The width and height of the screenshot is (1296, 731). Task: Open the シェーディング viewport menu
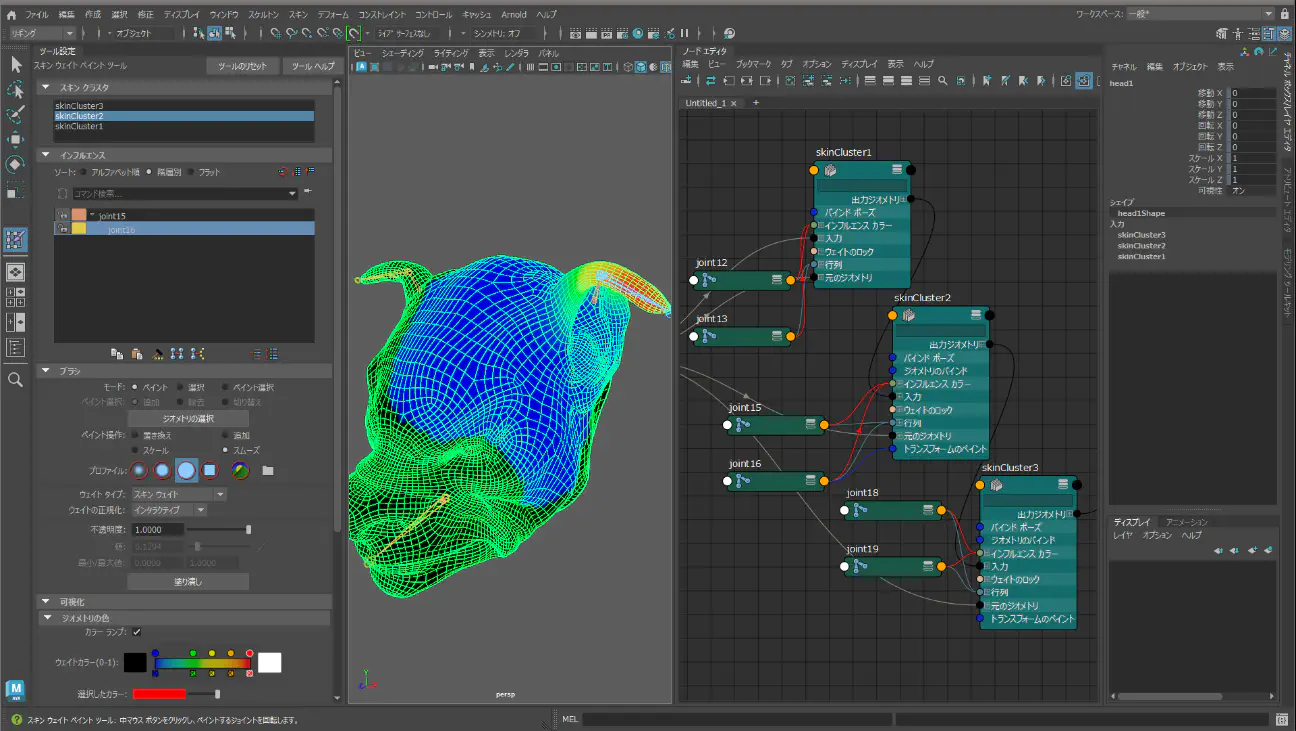point(402,52)
